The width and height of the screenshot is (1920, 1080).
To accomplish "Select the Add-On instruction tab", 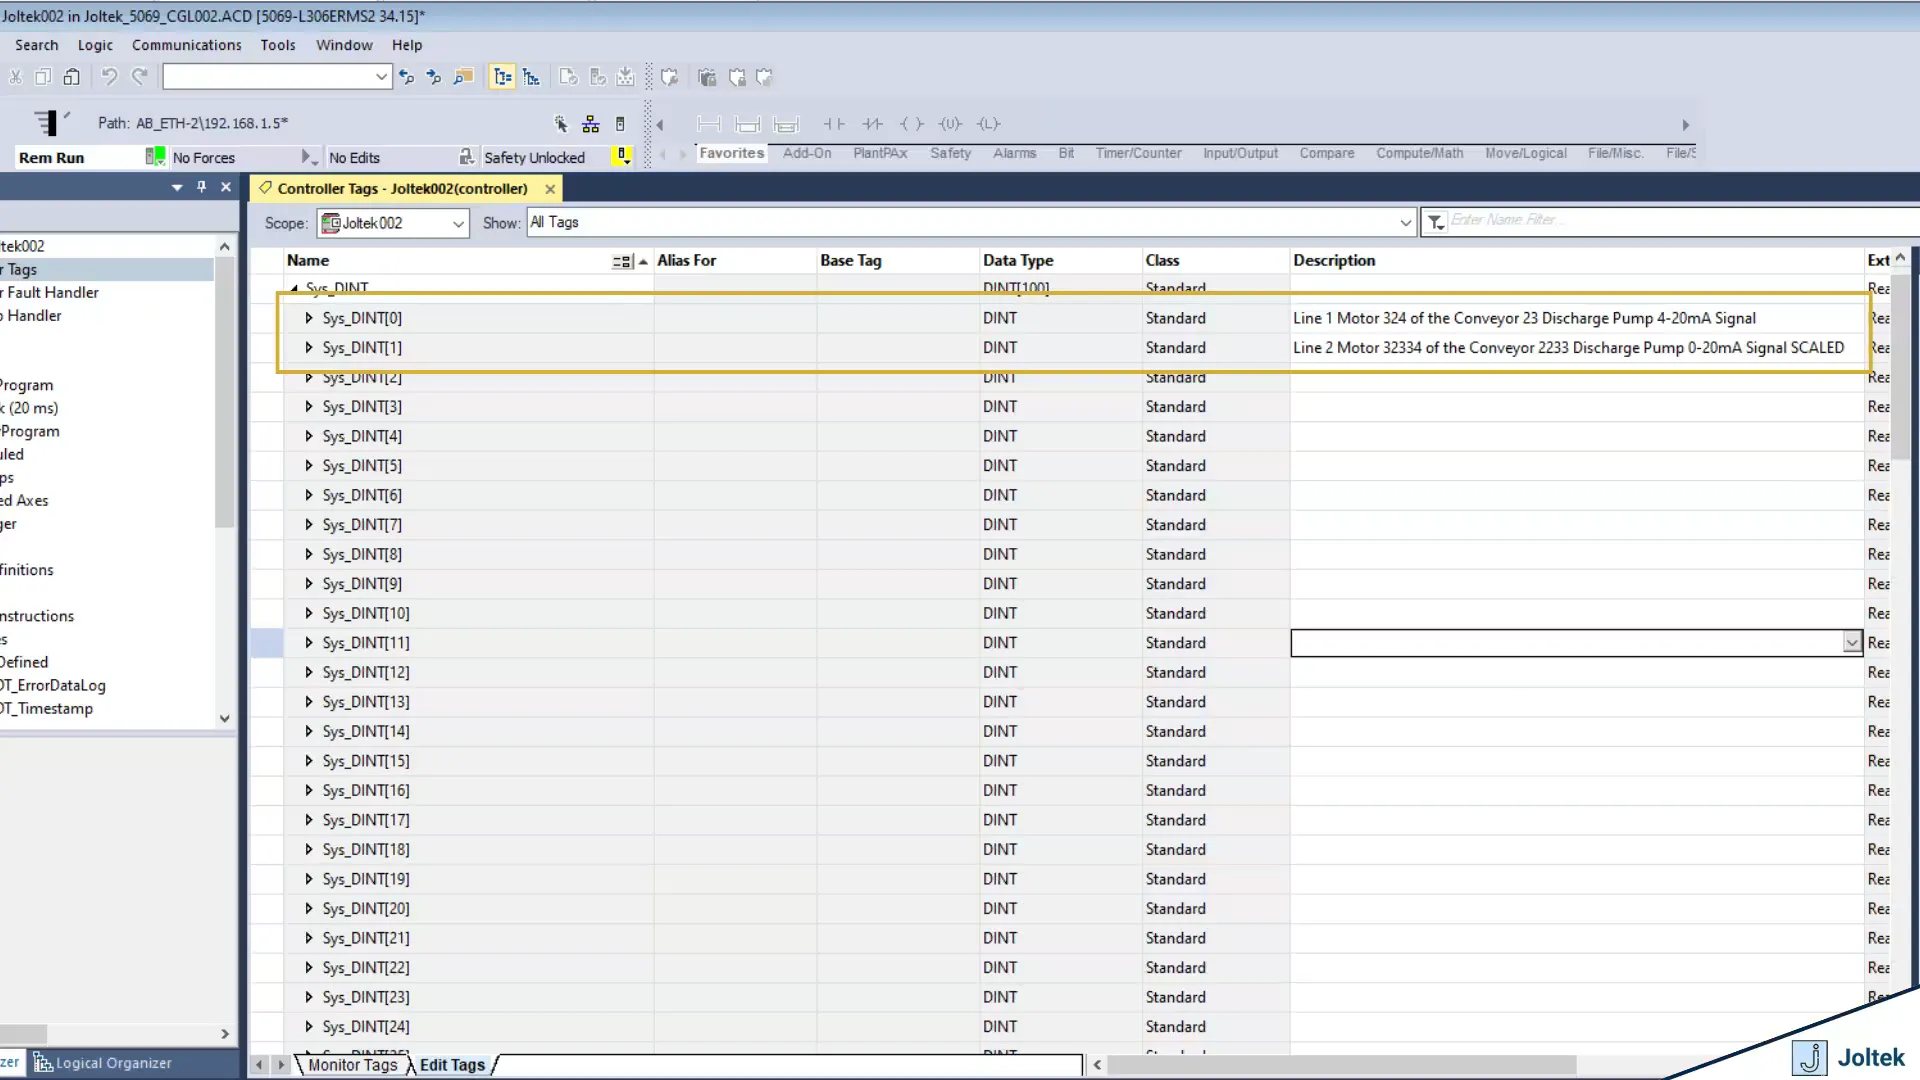I will pyautogui.click(x=807, y=153).
